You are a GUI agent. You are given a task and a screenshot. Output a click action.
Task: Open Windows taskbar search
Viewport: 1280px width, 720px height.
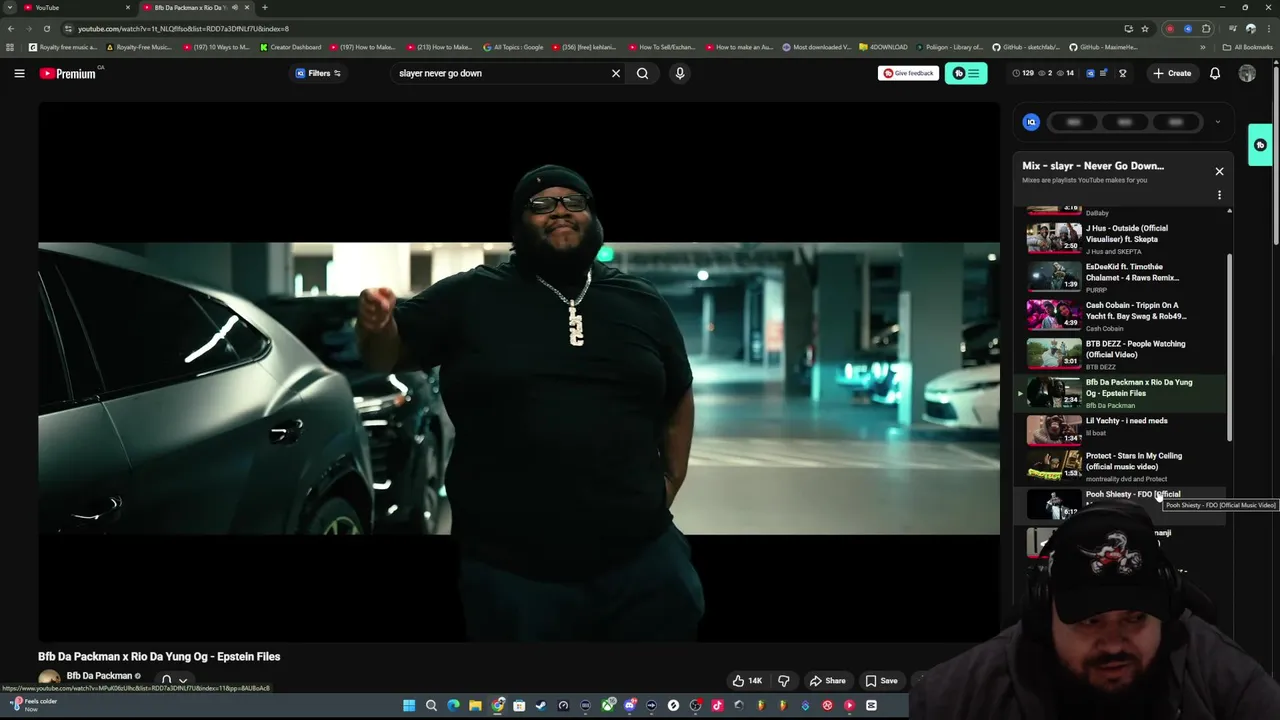[431, 705]
